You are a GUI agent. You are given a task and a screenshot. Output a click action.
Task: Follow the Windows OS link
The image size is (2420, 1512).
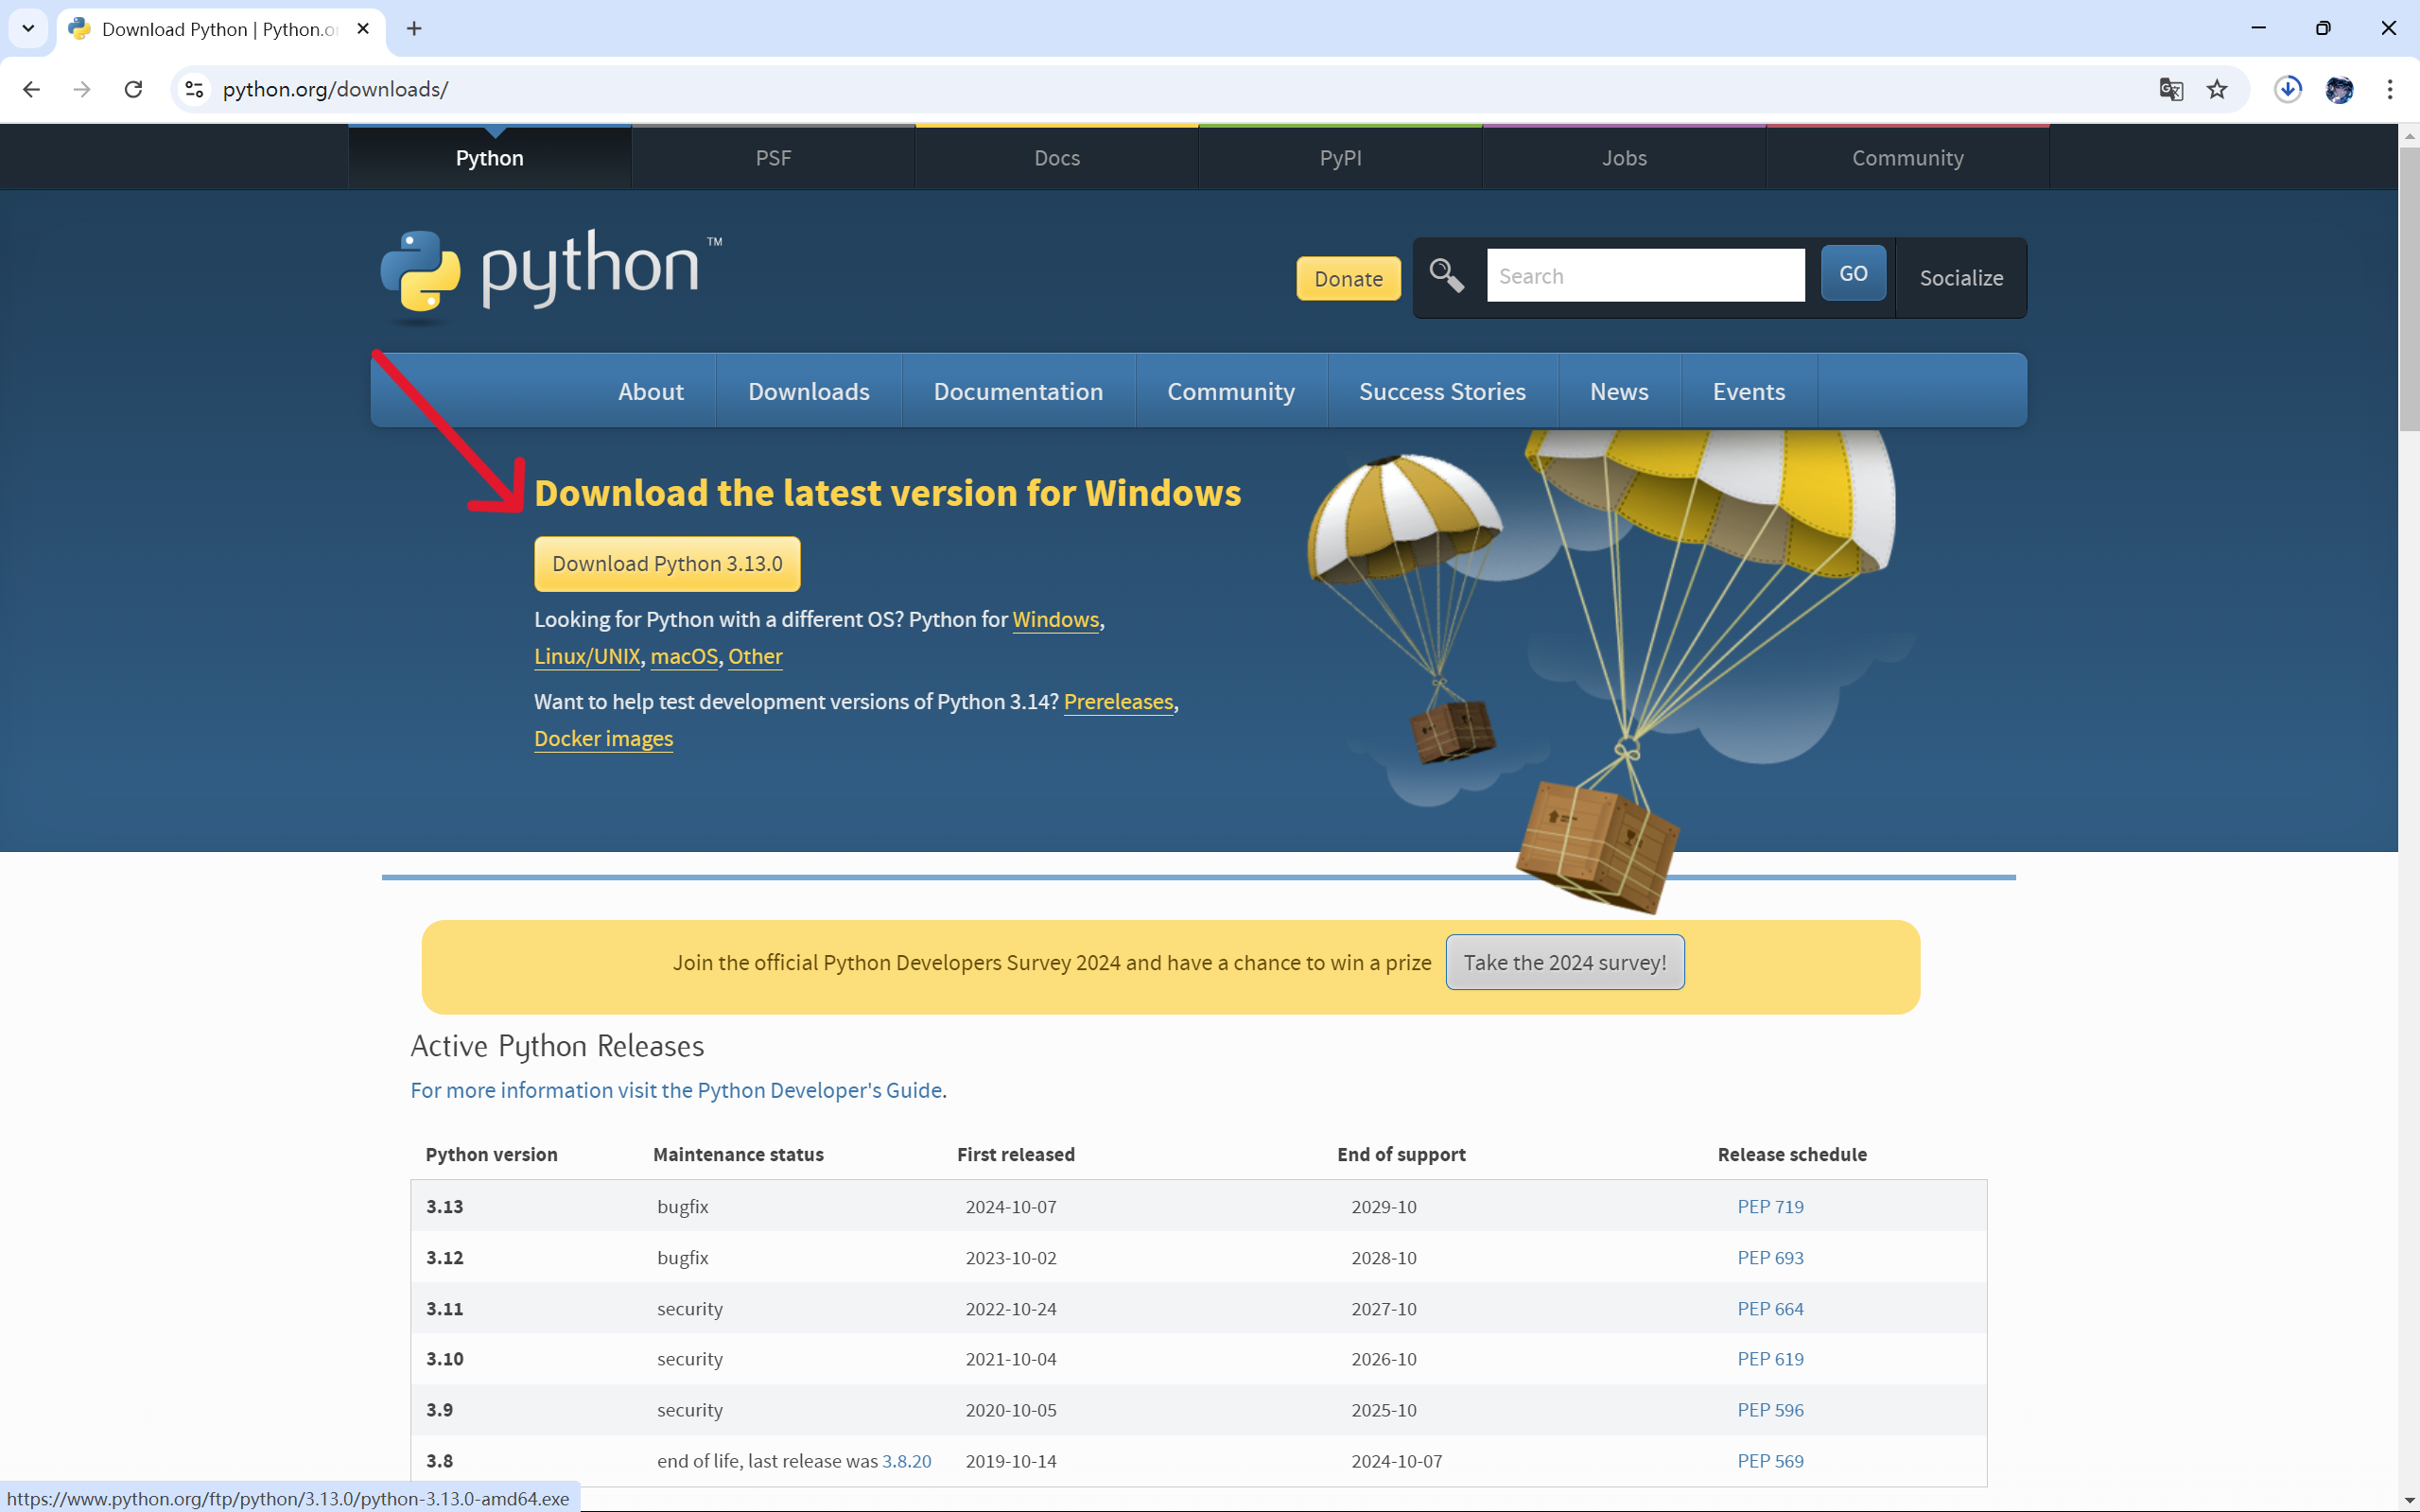[1055, 619]
